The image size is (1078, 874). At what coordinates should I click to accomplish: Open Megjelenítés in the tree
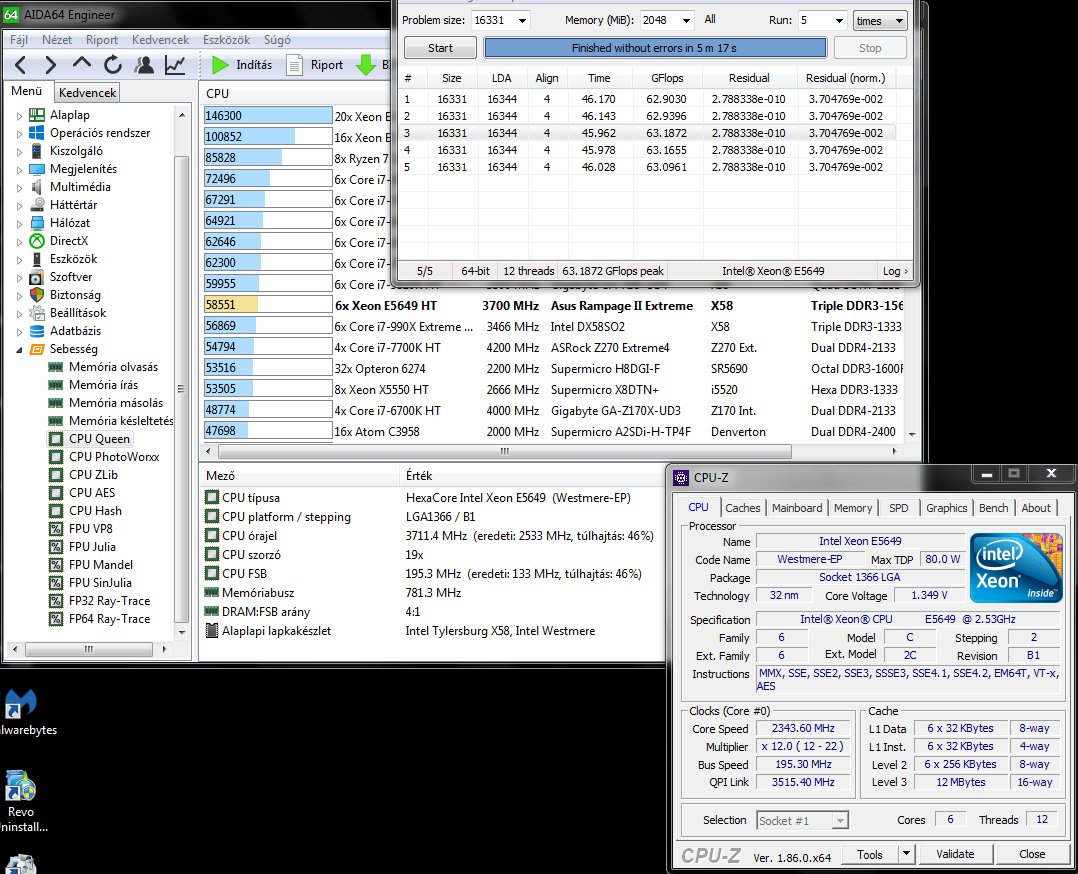[83, 168]
